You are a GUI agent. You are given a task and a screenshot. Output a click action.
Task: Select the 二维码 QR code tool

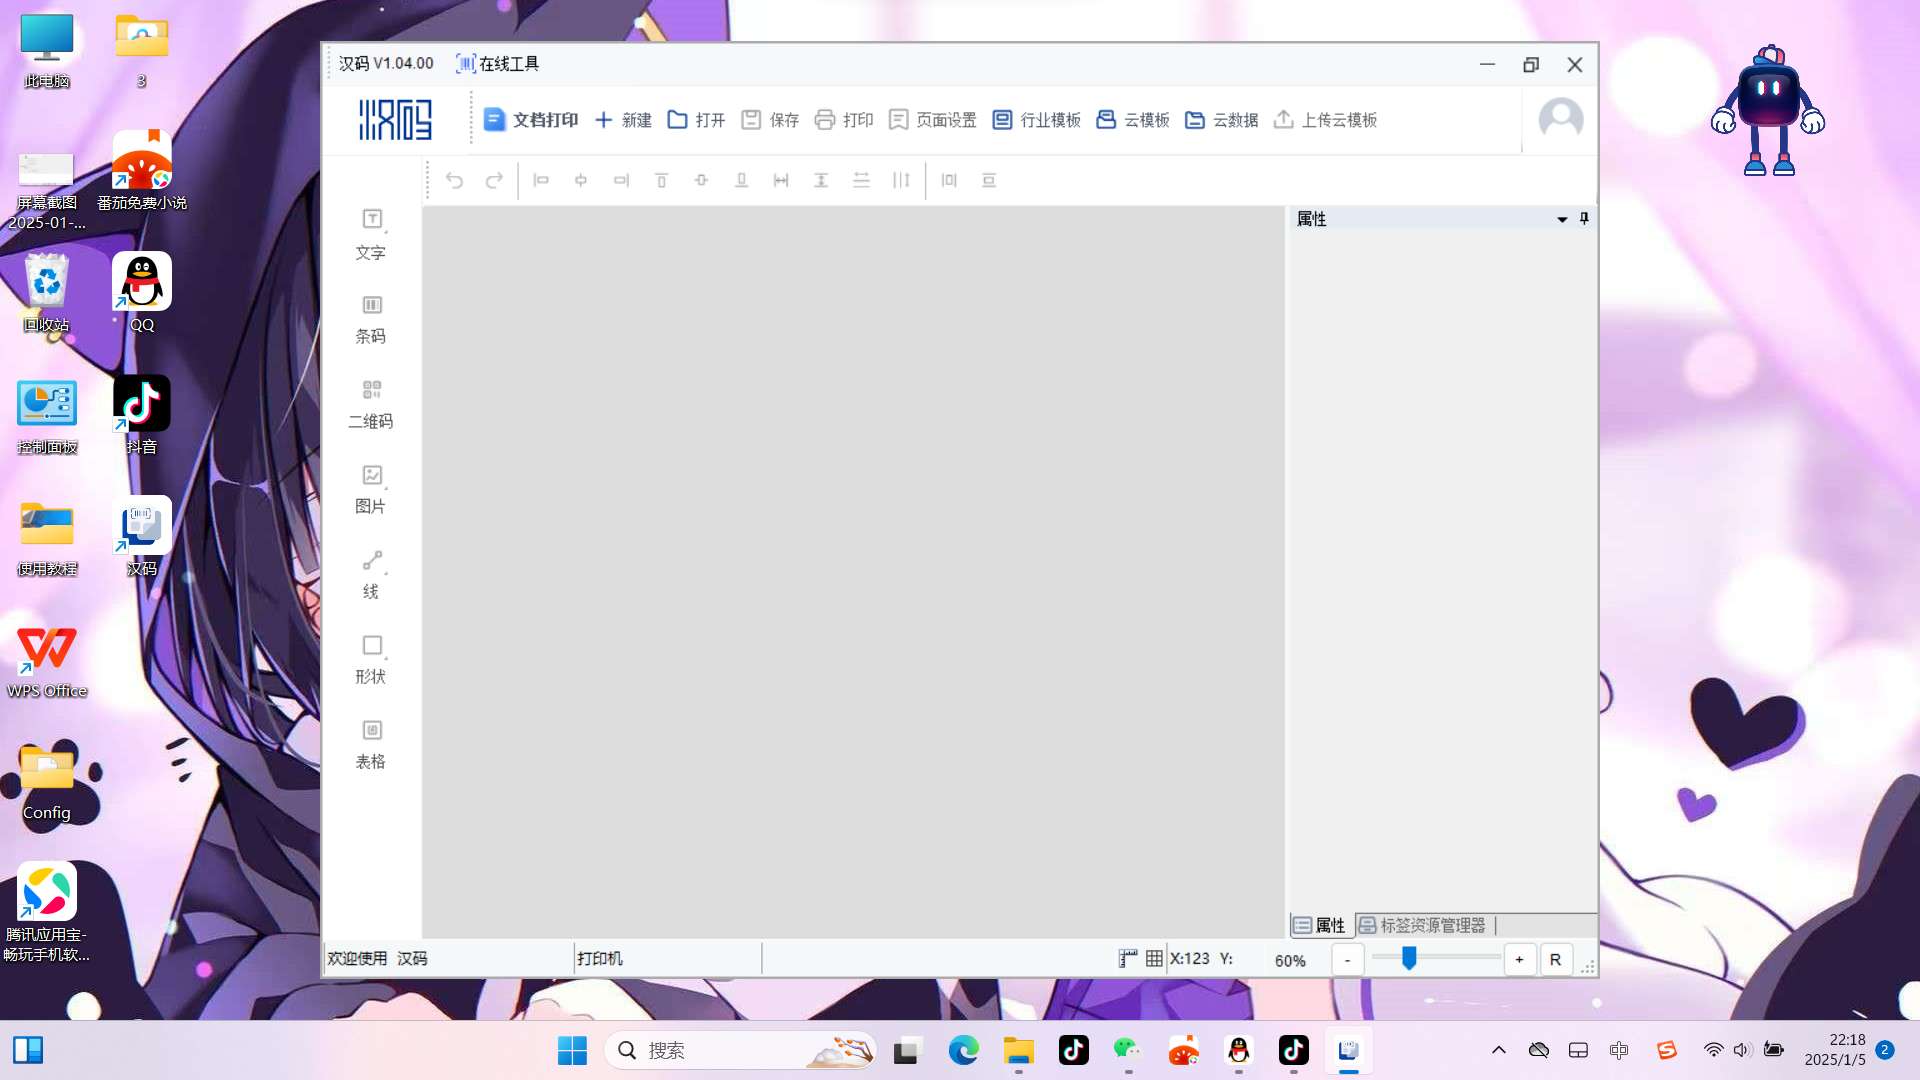click(x=371, y=405)
